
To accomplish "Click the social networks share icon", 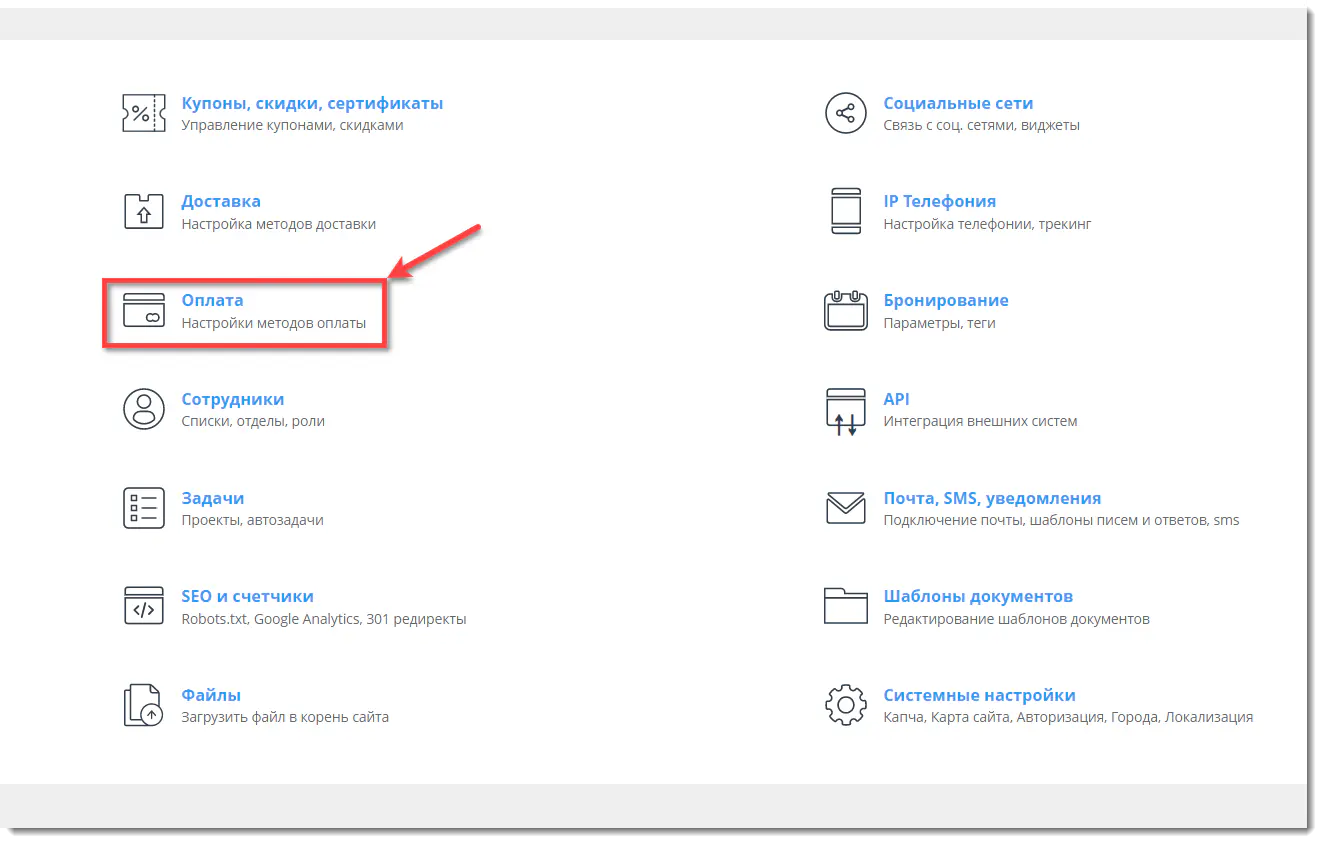I will click(x=845, y=113).
